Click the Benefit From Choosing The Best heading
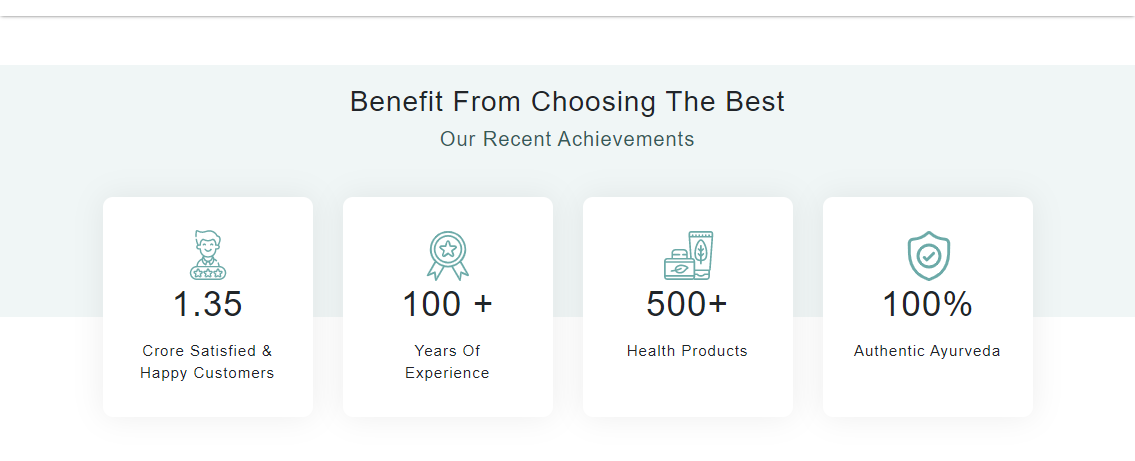This screenshot has height=461, width=1135. (567, 102)
